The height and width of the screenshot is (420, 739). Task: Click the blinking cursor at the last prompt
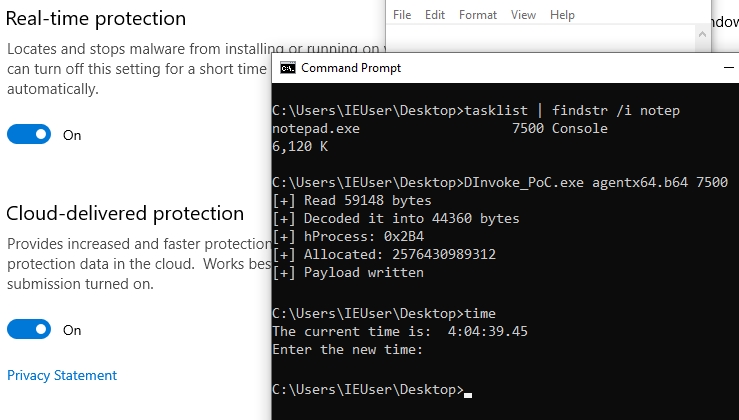pyautogui.click(x=468, y=394)
